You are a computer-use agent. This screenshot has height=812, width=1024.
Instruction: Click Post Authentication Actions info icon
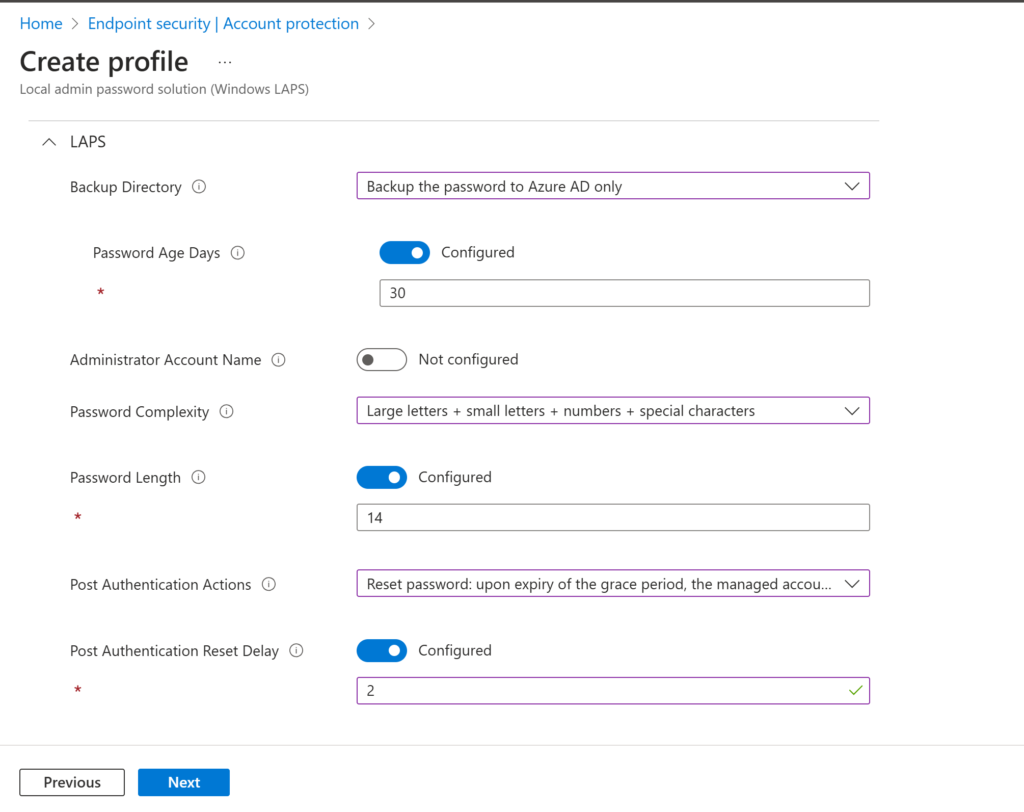pyautogui.click(x=269, y=585)
